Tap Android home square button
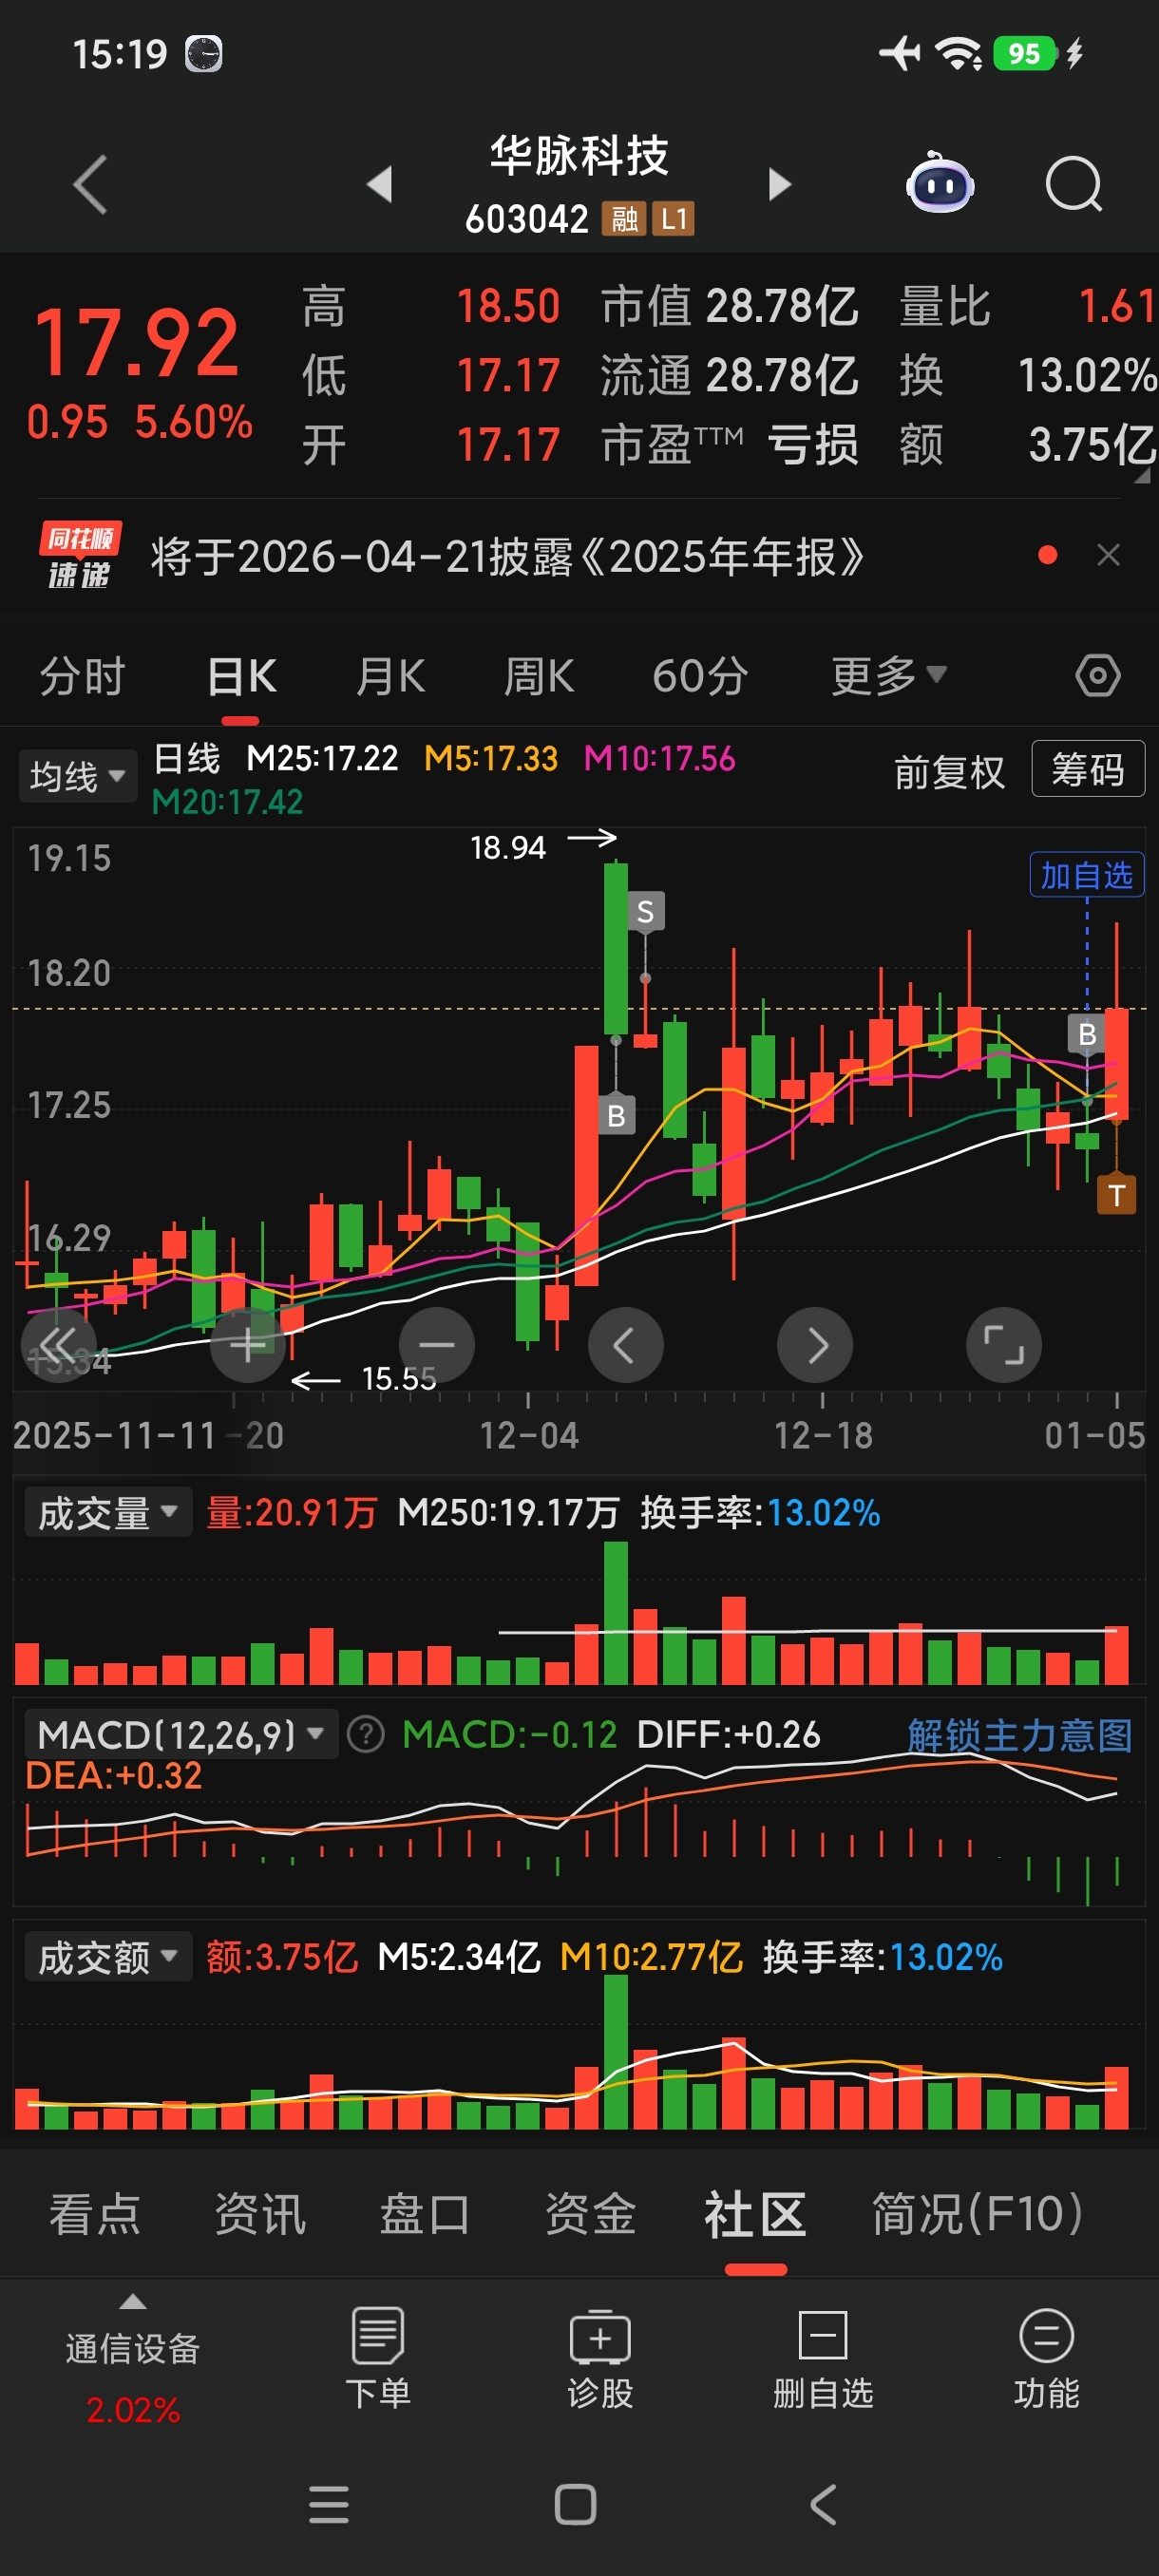Viewport: 1159px width, 2576px height. [575, 2504]
